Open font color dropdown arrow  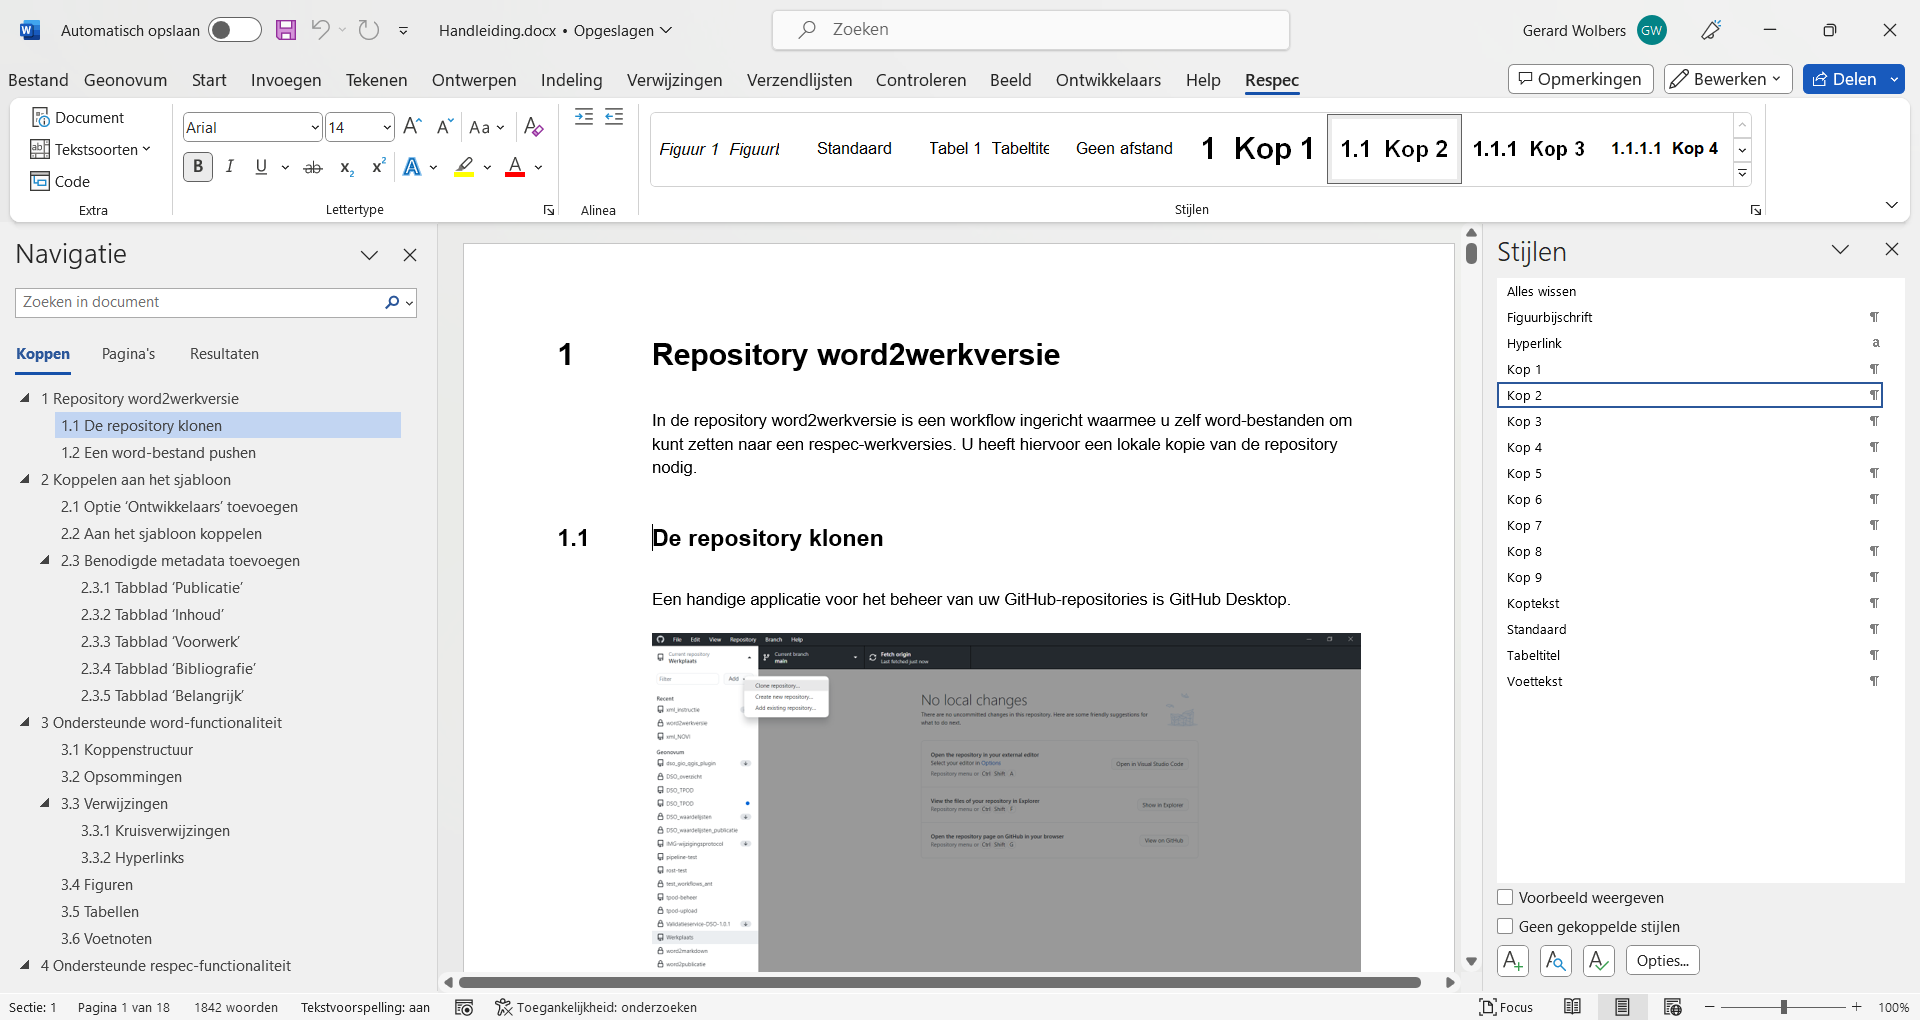[538, 167]
